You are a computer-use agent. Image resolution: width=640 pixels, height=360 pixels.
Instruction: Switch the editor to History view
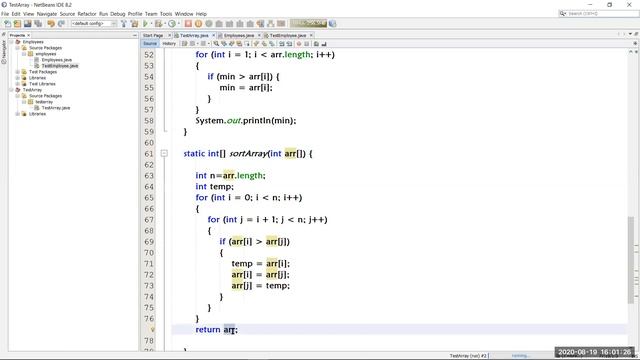[x=169, y=44]
